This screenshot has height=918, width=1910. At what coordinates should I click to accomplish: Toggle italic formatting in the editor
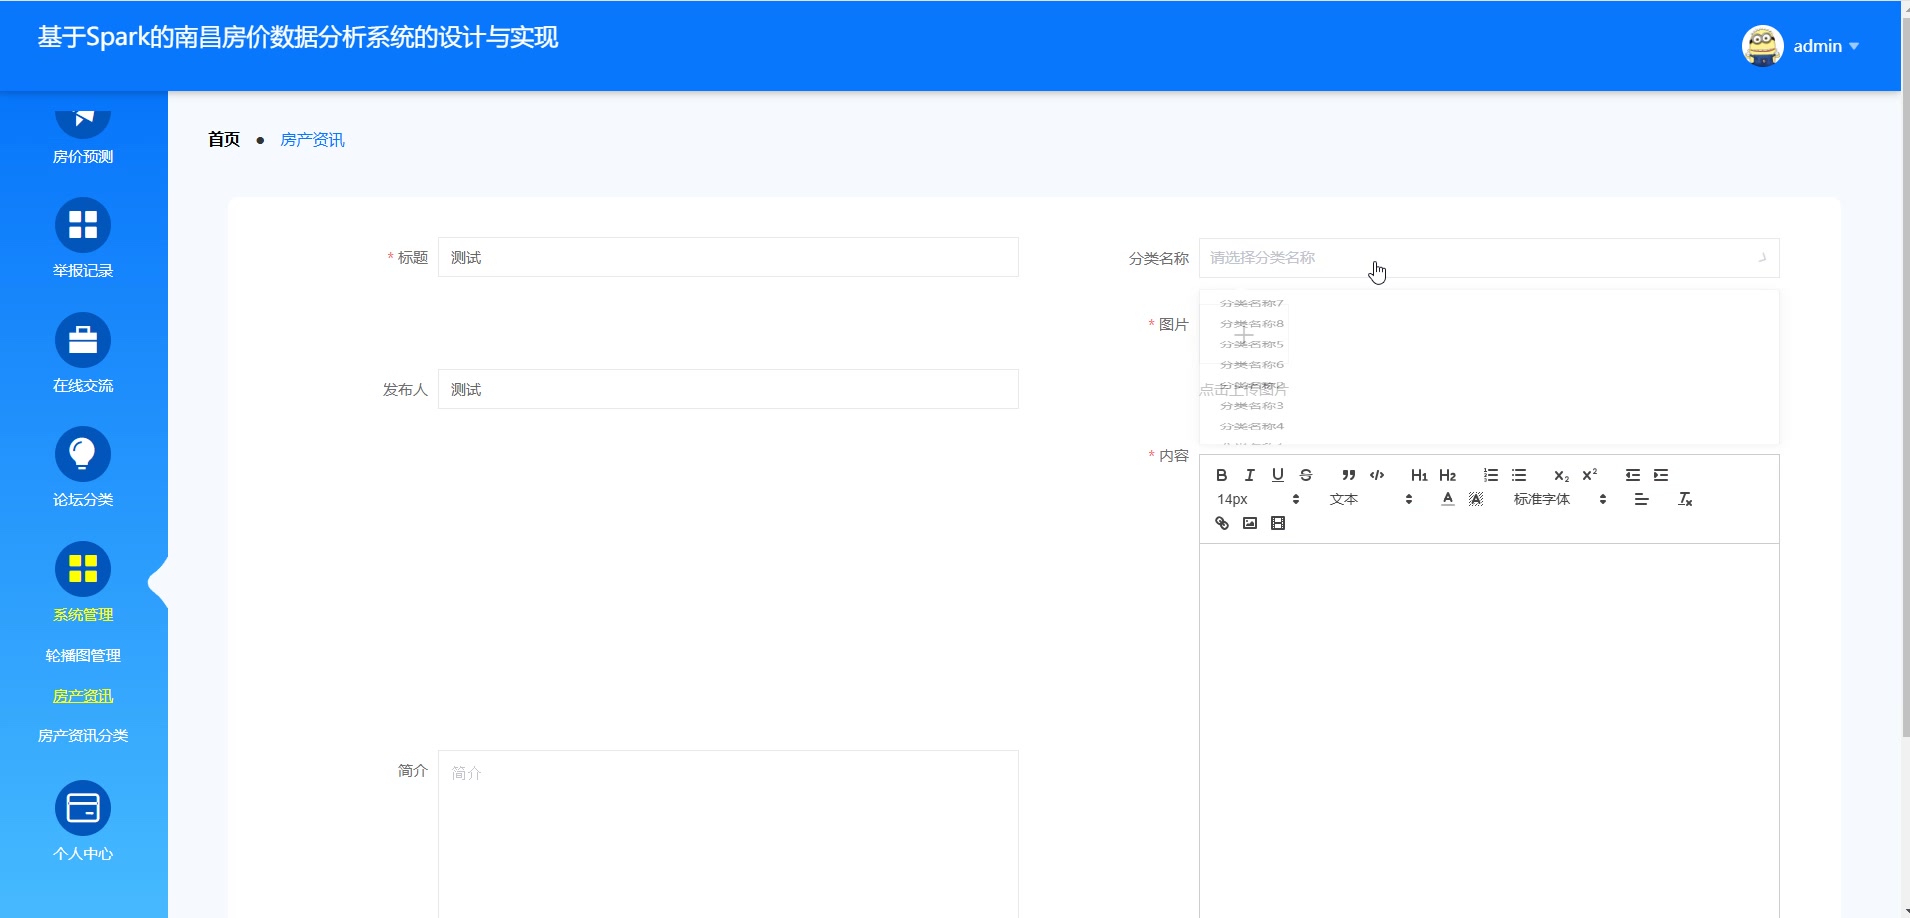1249,475
